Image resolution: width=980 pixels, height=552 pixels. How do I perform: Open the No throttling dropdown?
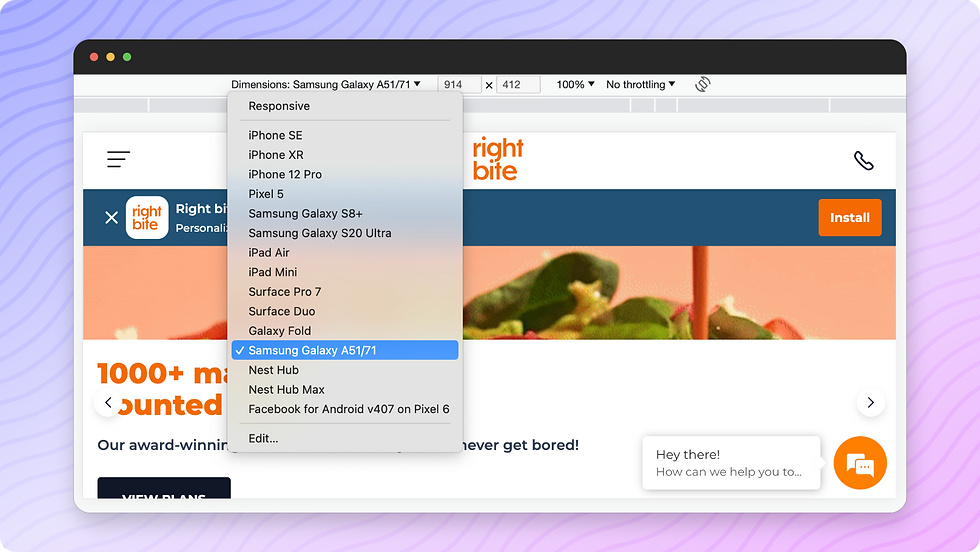point(641,84)
